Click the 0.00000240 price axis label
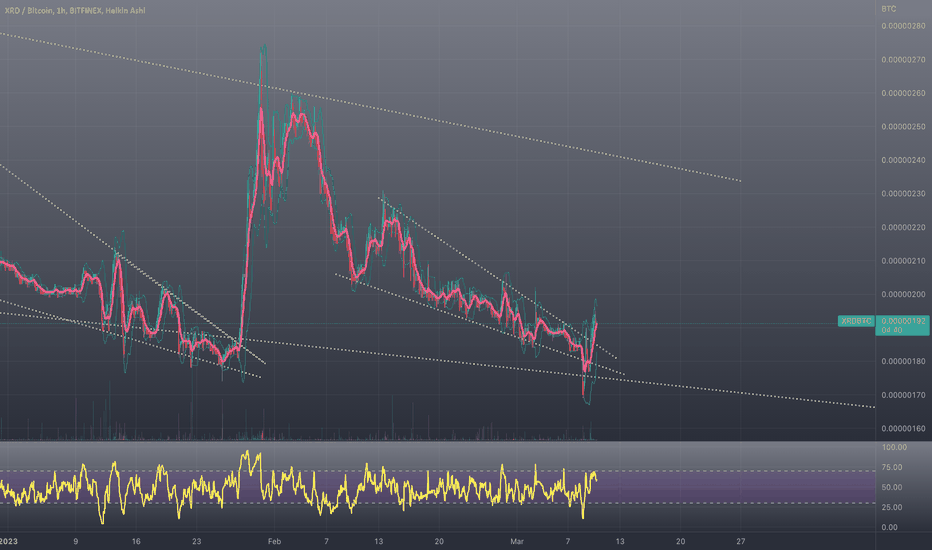Viewport: 932px width, 550px height. 903,161
